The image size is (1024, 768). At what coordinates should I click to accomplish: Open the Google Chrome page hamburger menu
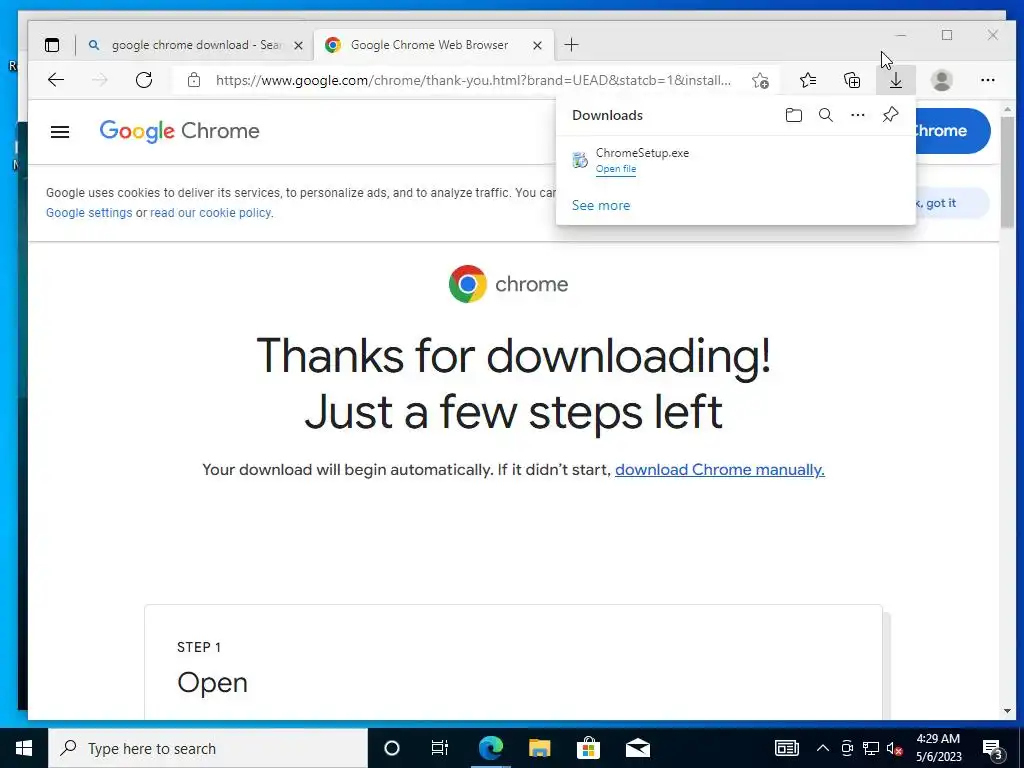click(x=60, y=132)
